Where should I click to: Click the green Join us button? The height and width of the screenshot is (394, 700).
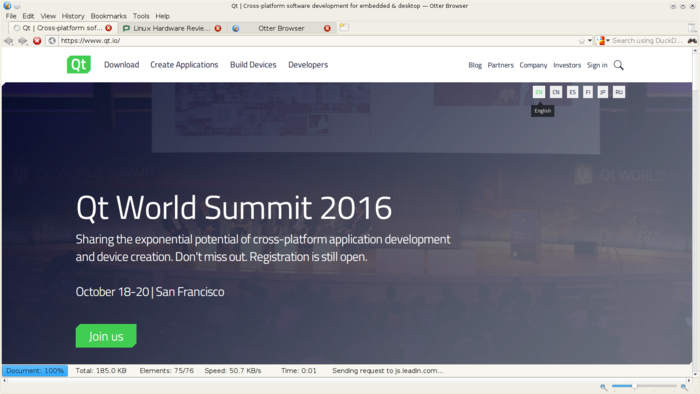pos(106,336)
